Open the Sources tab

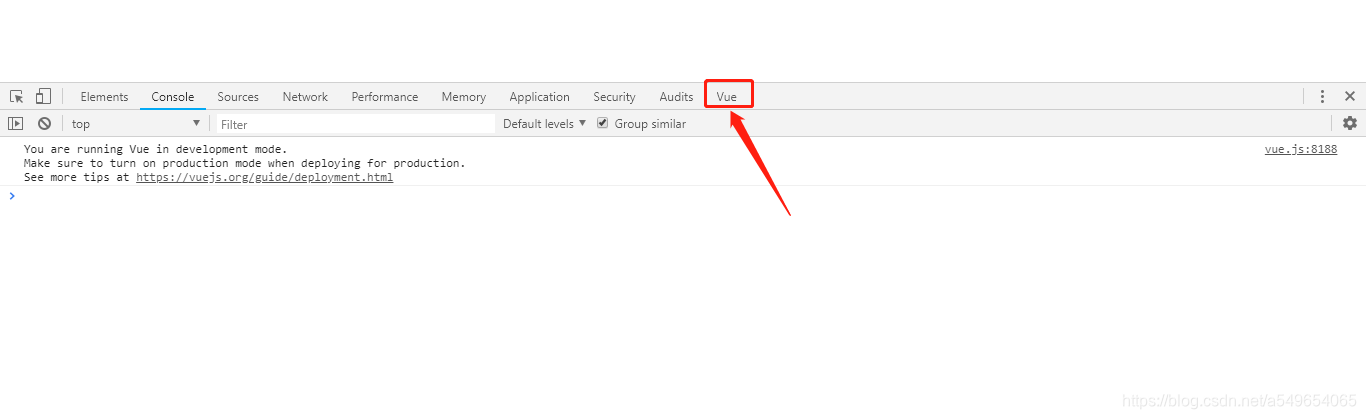click(238, 97)
